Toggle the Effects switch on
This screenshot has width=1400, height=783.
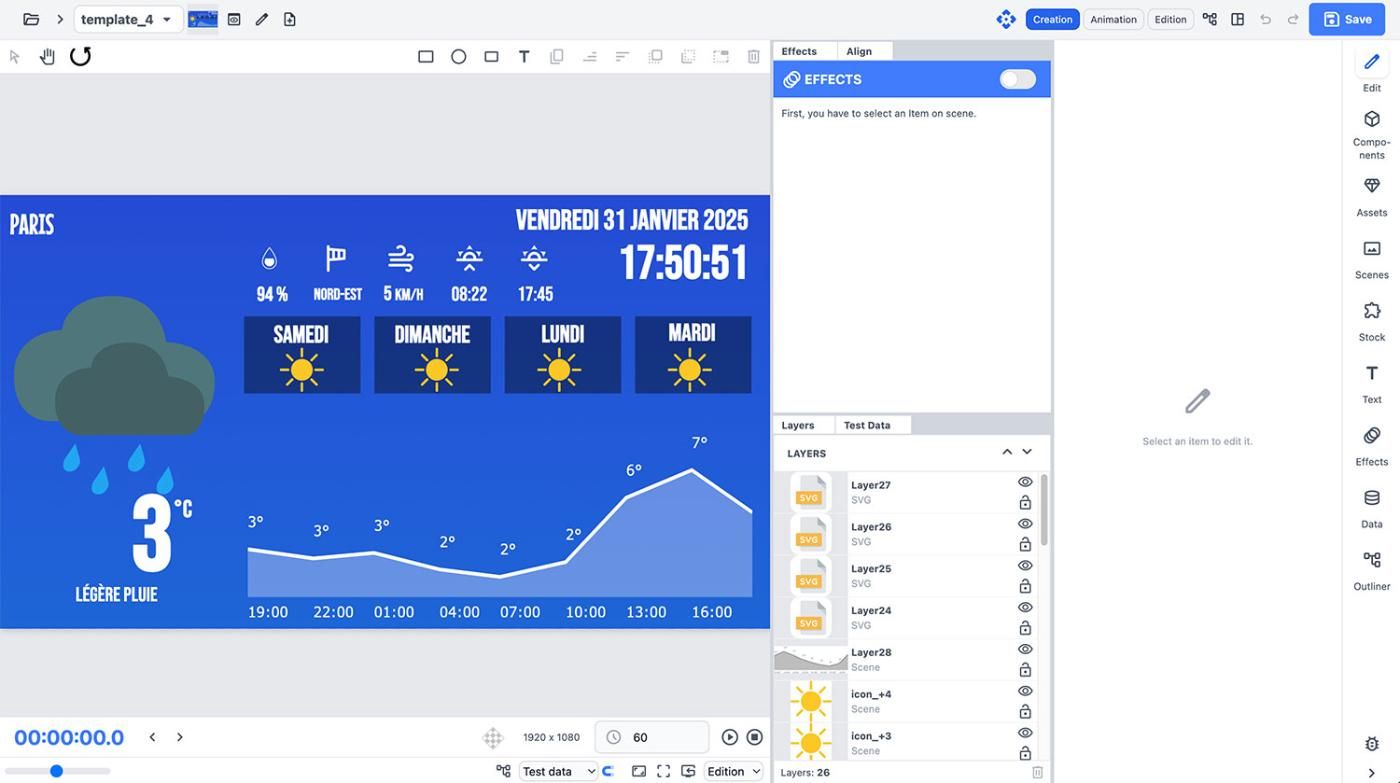pyautogui.click(x=1017, y=79)
